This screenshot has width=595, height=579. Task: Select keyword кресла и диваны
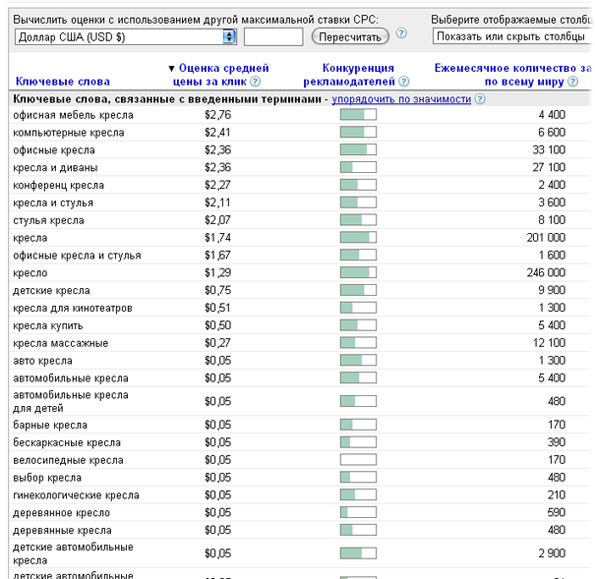pyautogui.click(x=55, y=168)
